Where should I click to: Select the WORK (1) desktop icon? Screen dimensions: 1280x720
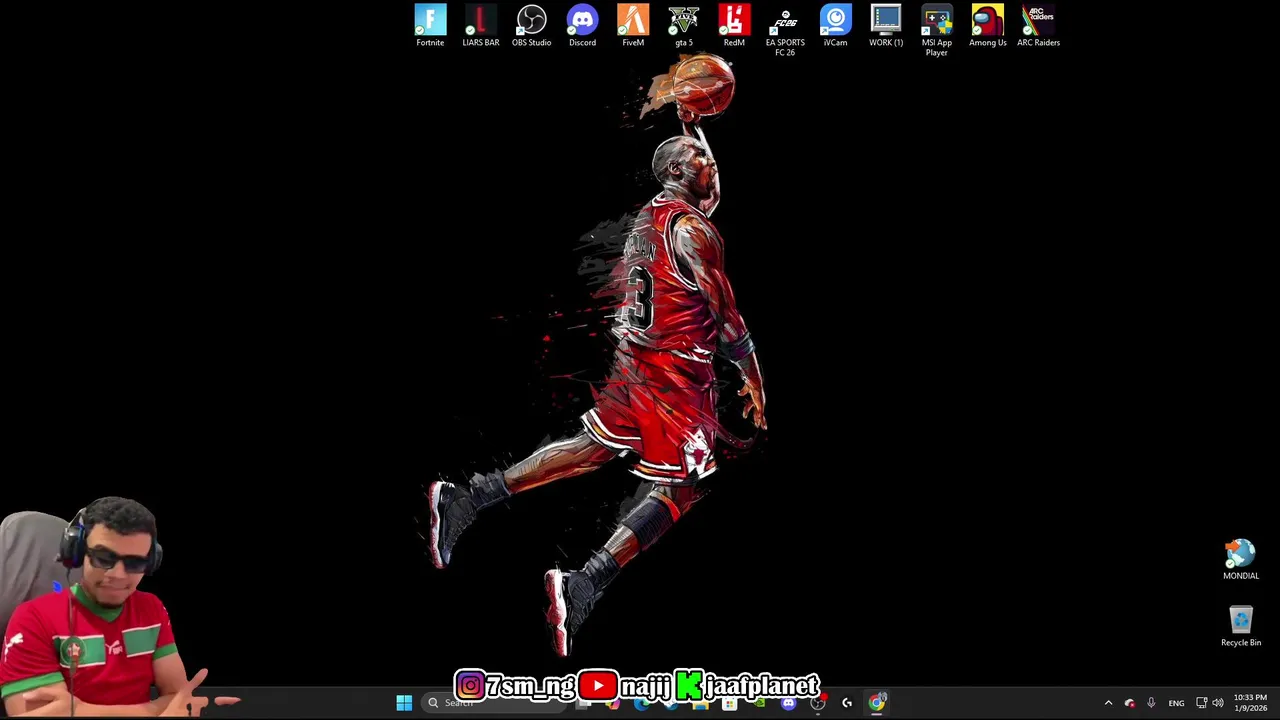tap(886, 26)
